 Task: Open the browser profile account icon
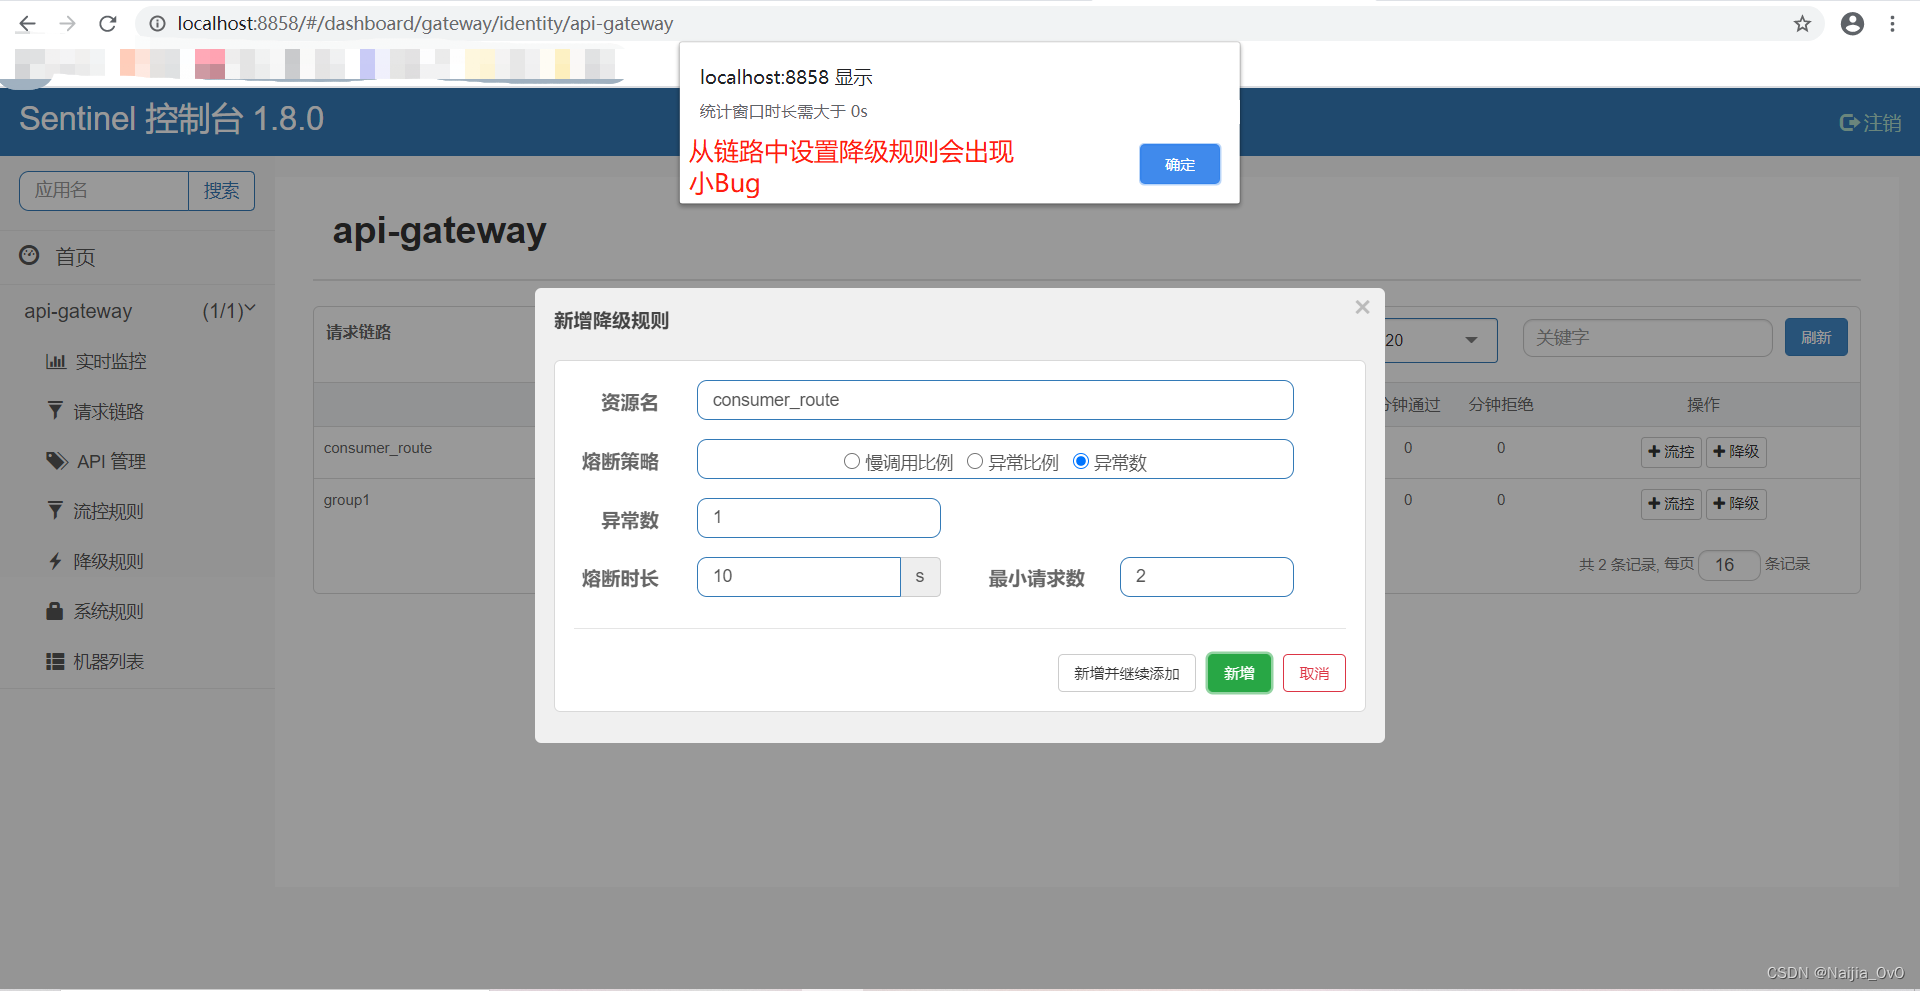click(x=1852, y=23)
